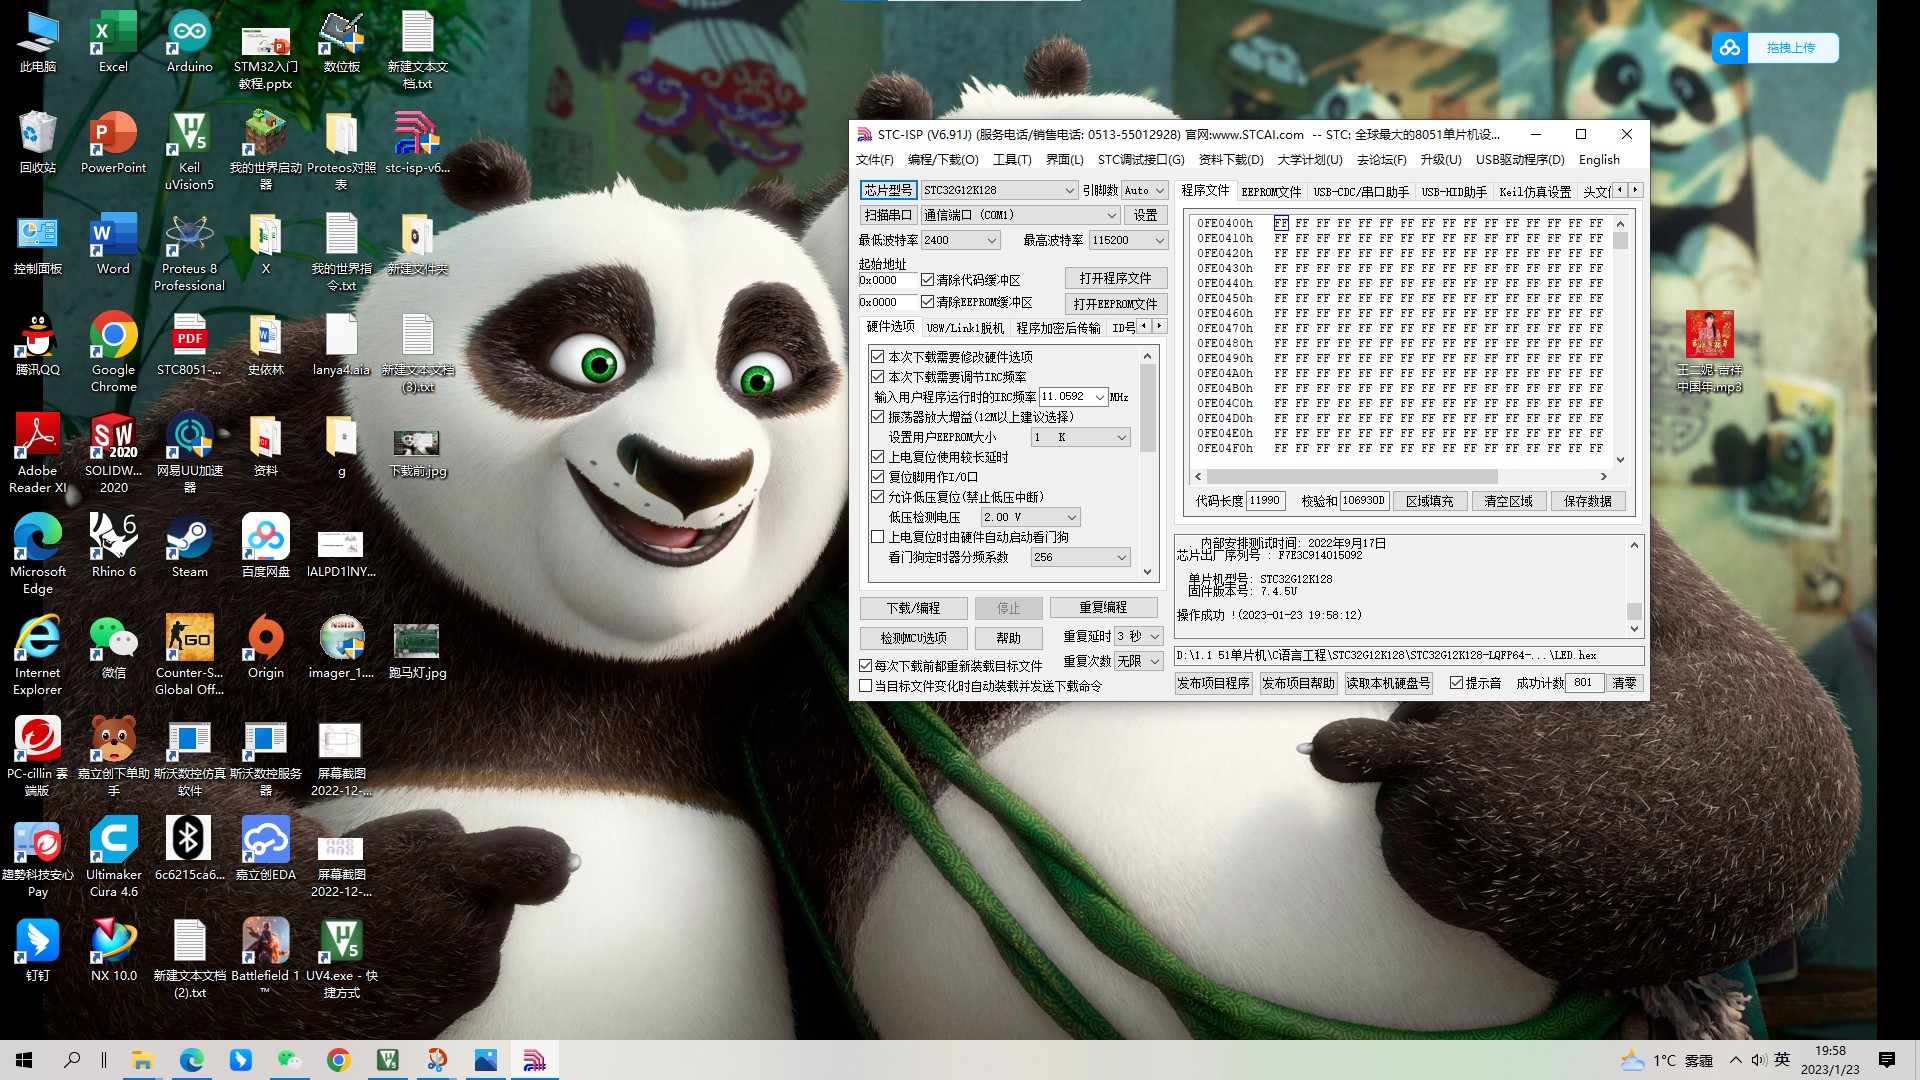Screen dimensions: 1920x1080
Task: Open Adobe Reader XI icon
Action: pyautogui.click(x=37, y=453)
